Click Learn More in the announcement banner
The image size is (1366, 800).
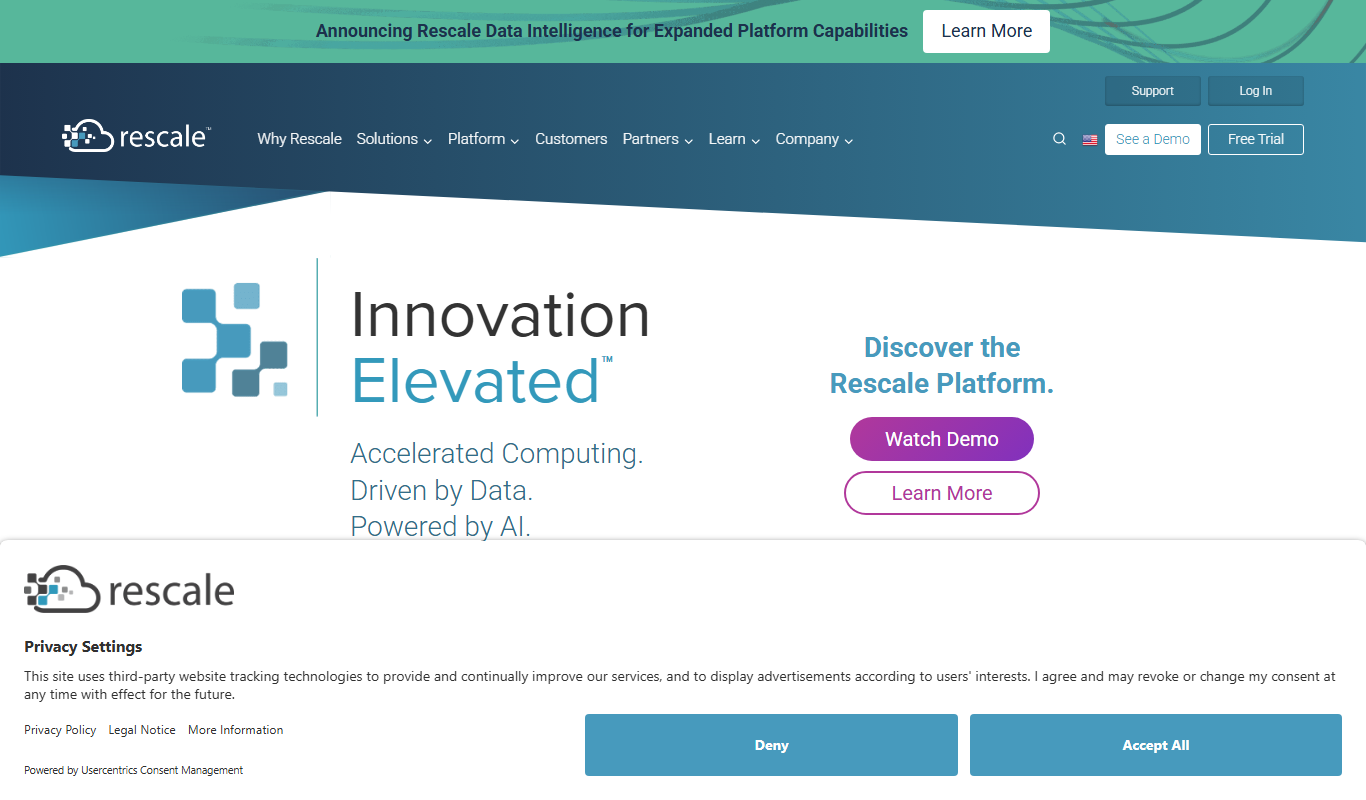[x=986, y=31]
